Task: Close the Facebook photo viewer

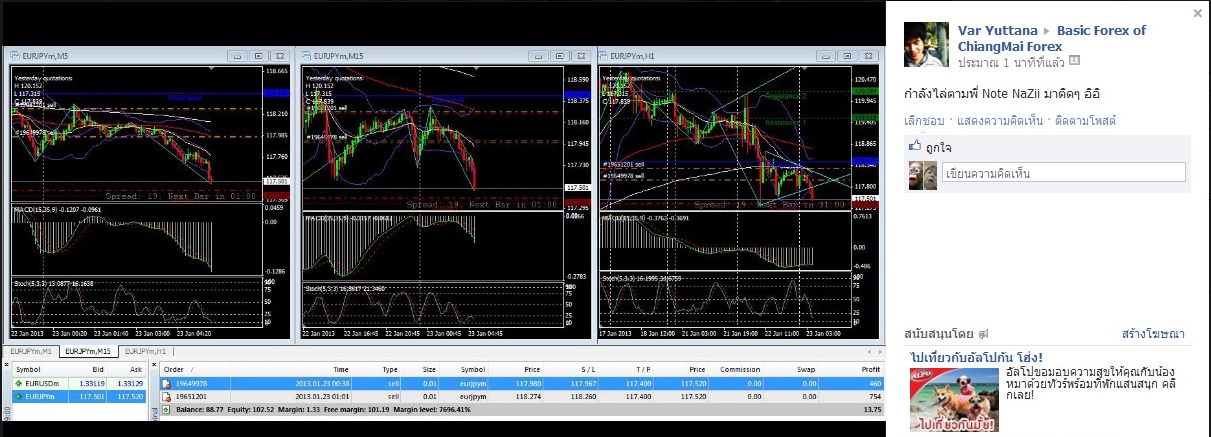Action: (x=1198, y=13)
